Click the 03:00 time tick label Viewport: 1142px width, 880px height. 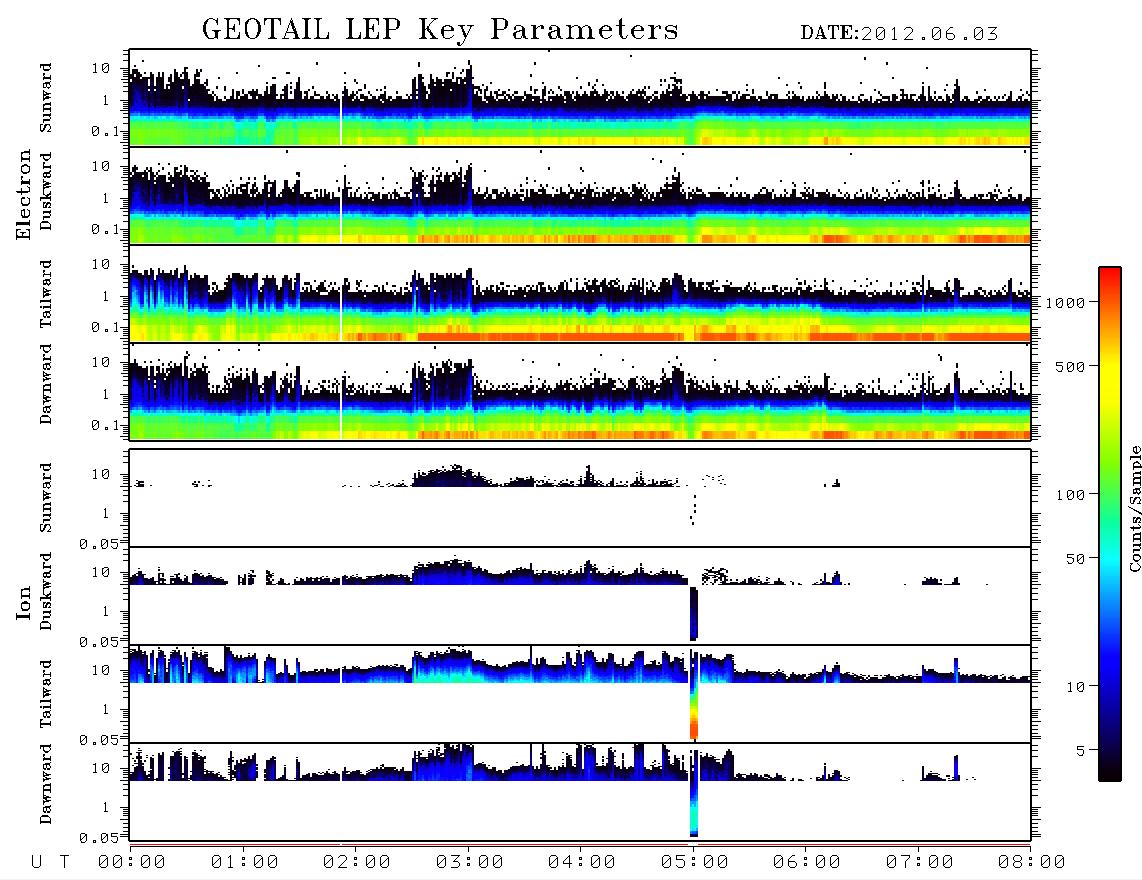469,862
